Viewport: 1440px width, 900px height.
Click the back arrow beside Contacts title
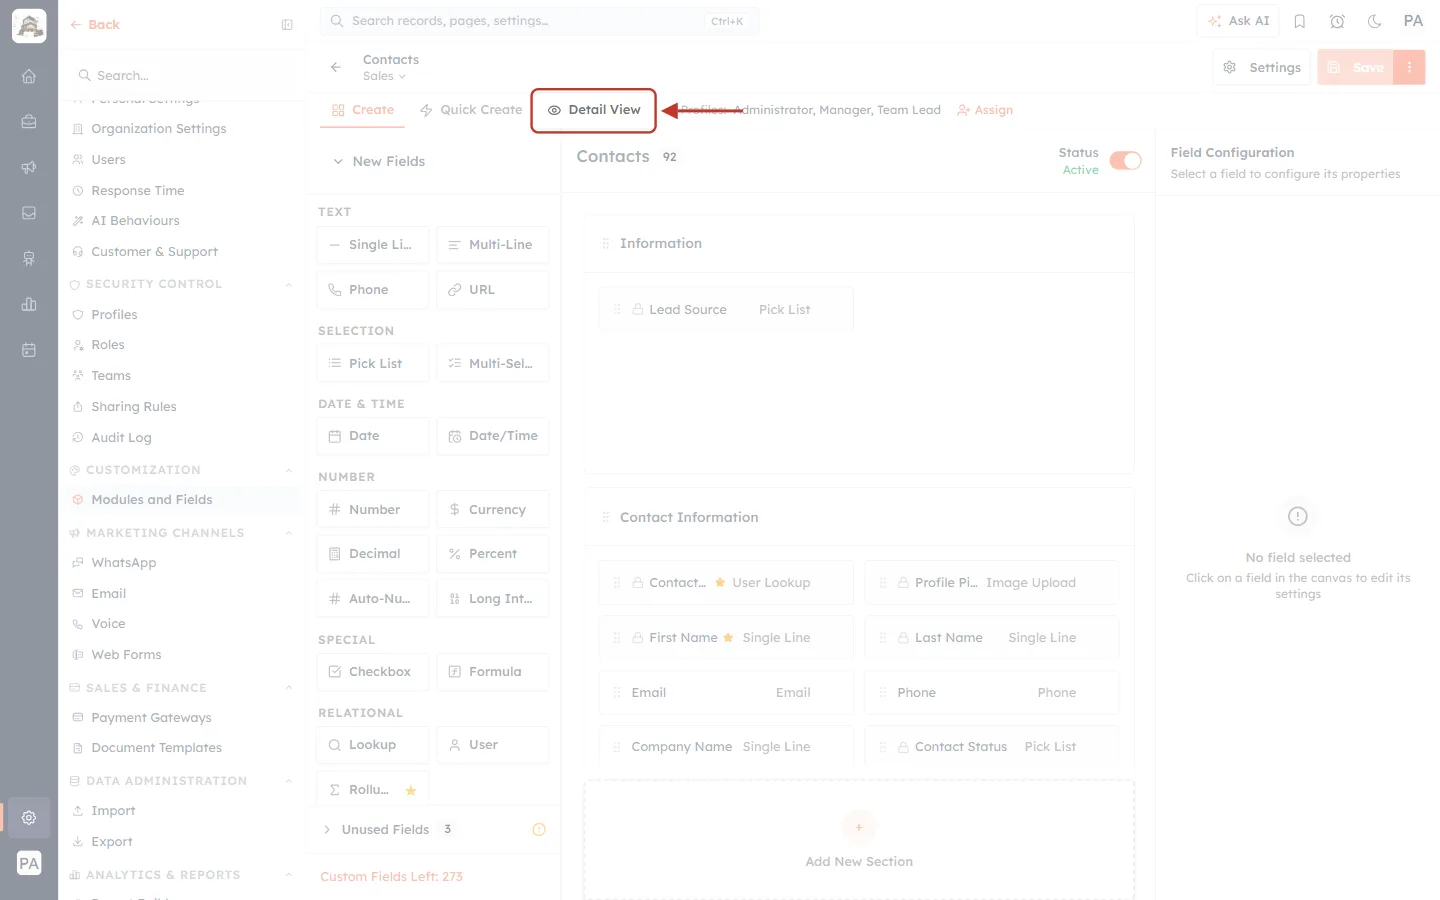click(x=336, y=67)
